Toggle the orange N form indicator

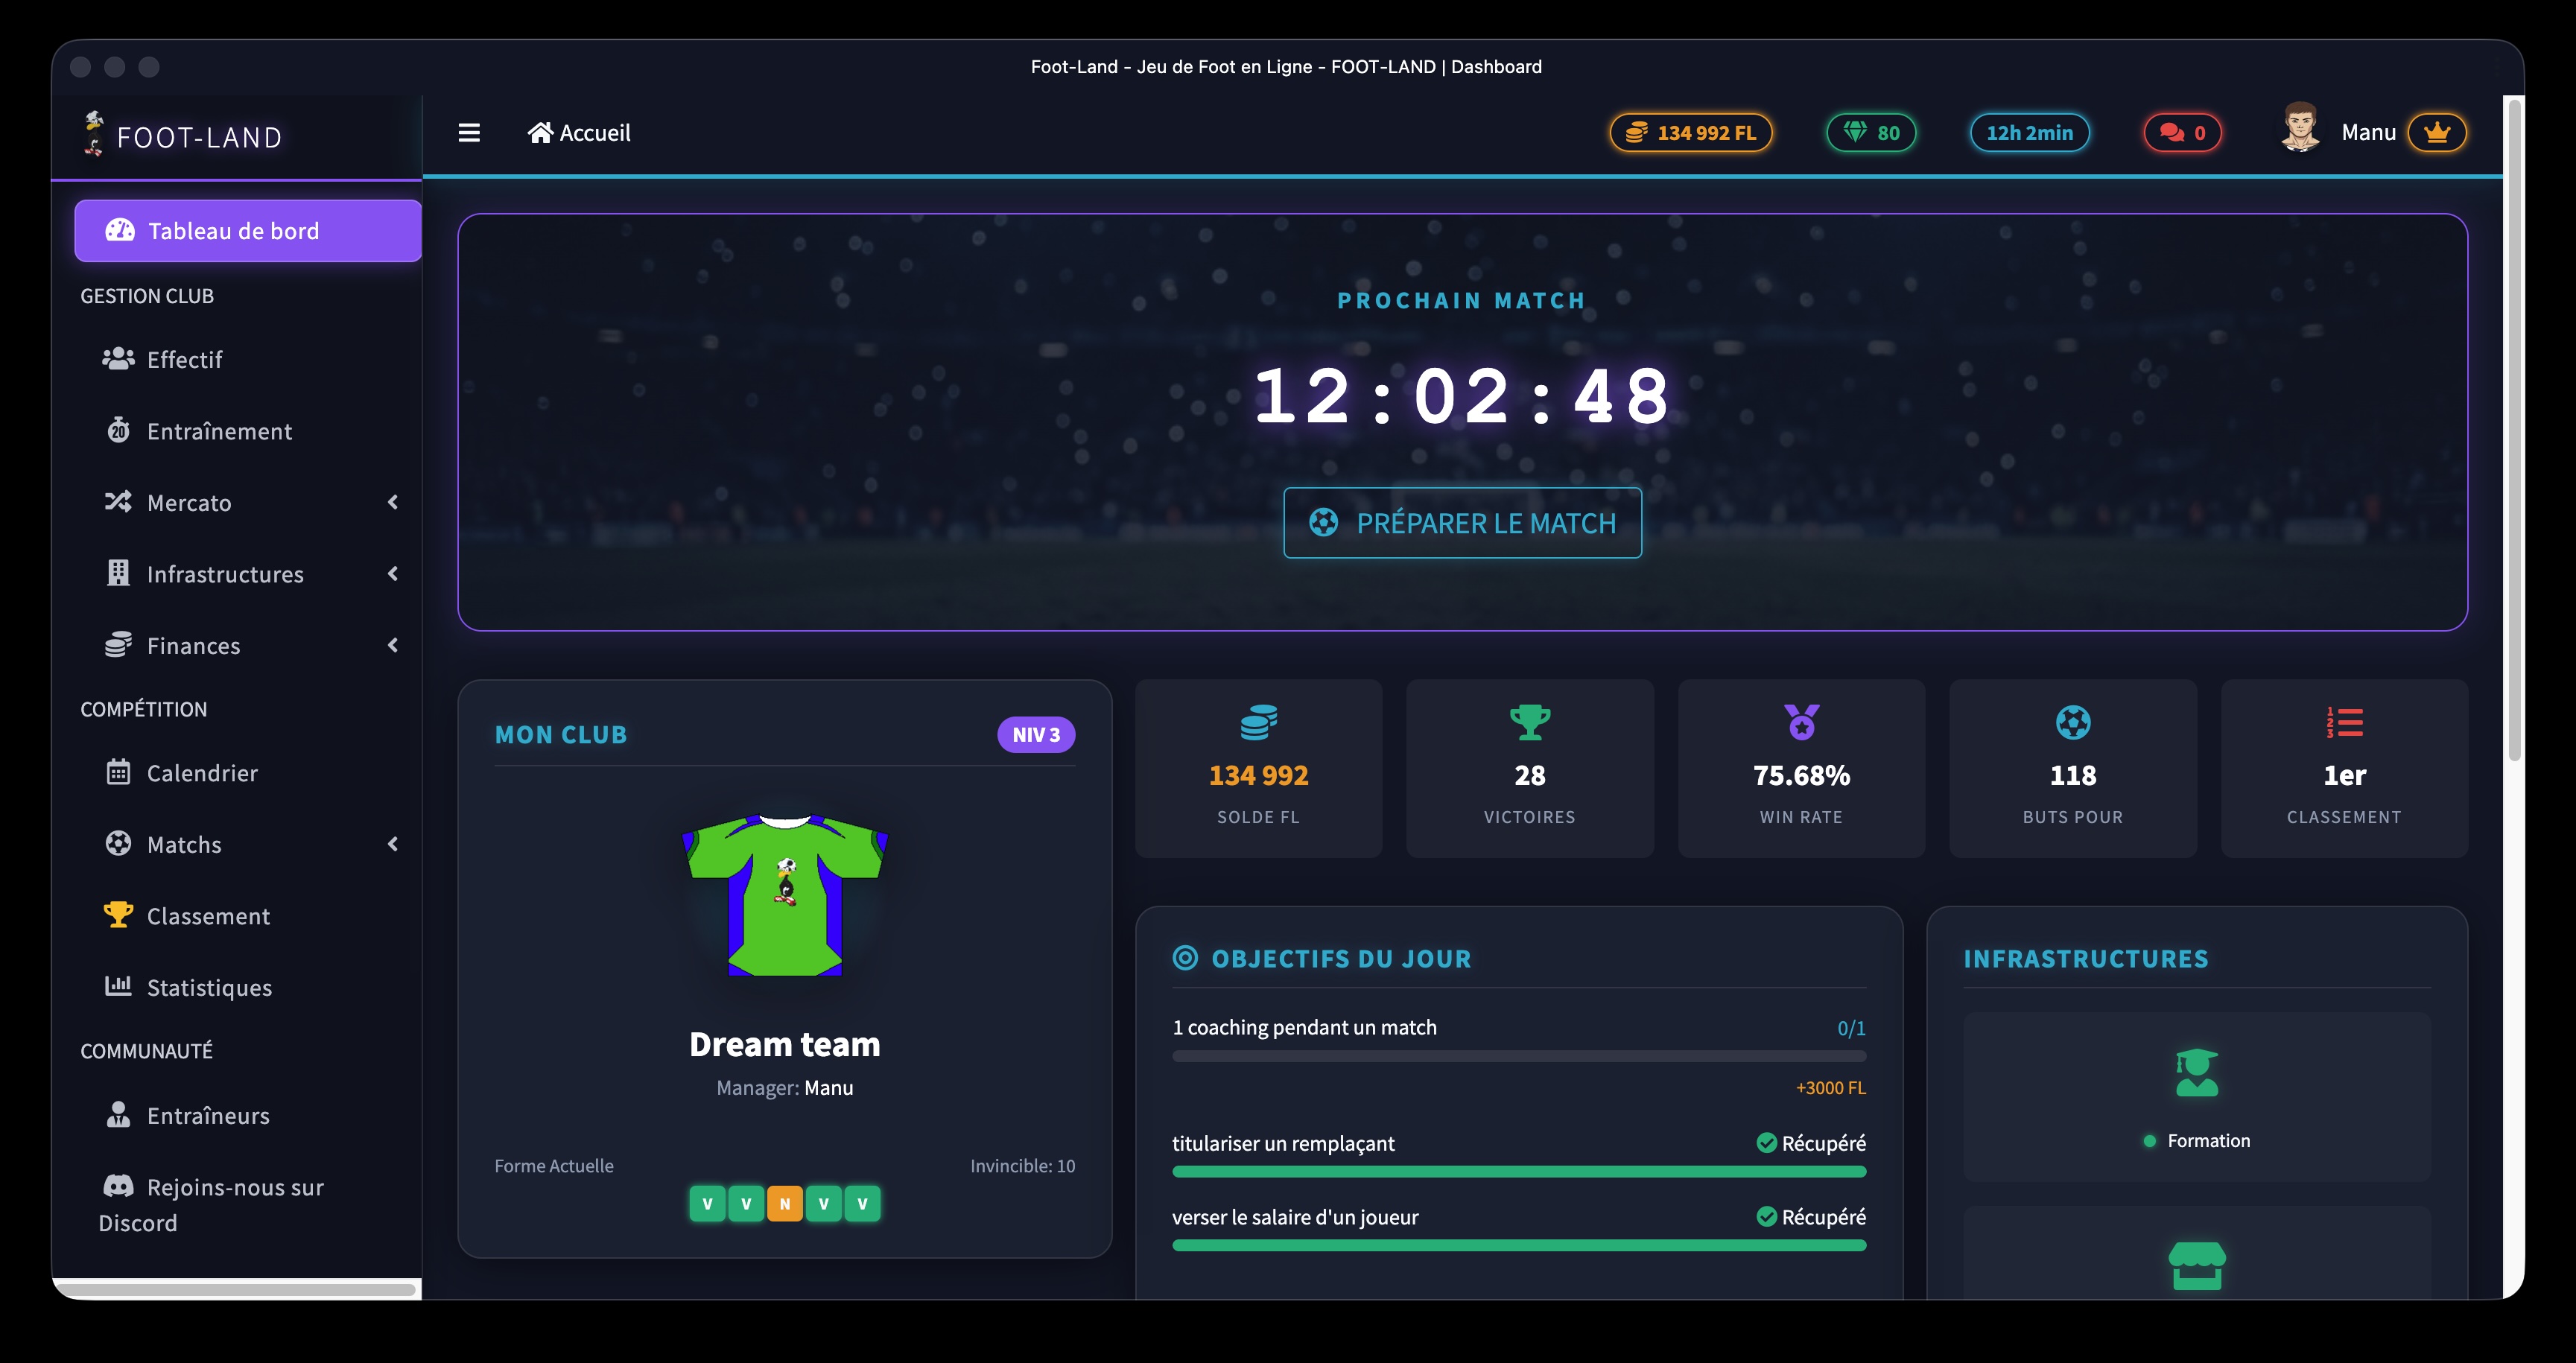pos(784,1203)
